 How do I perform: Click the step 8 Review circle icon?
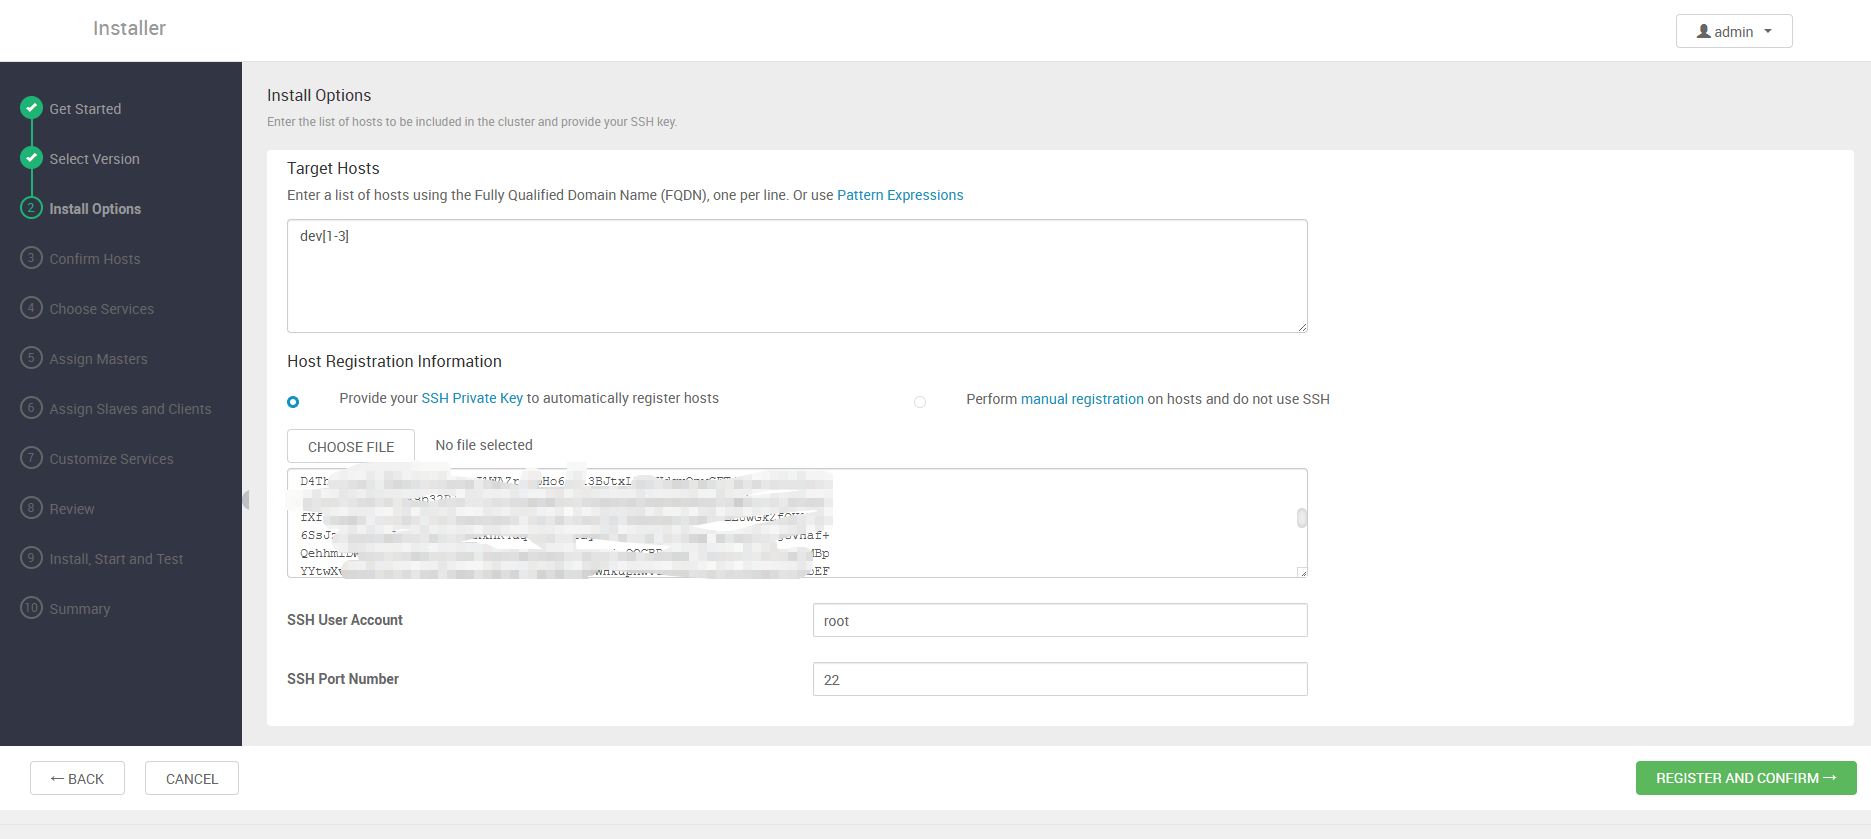(x=31, y=508)
